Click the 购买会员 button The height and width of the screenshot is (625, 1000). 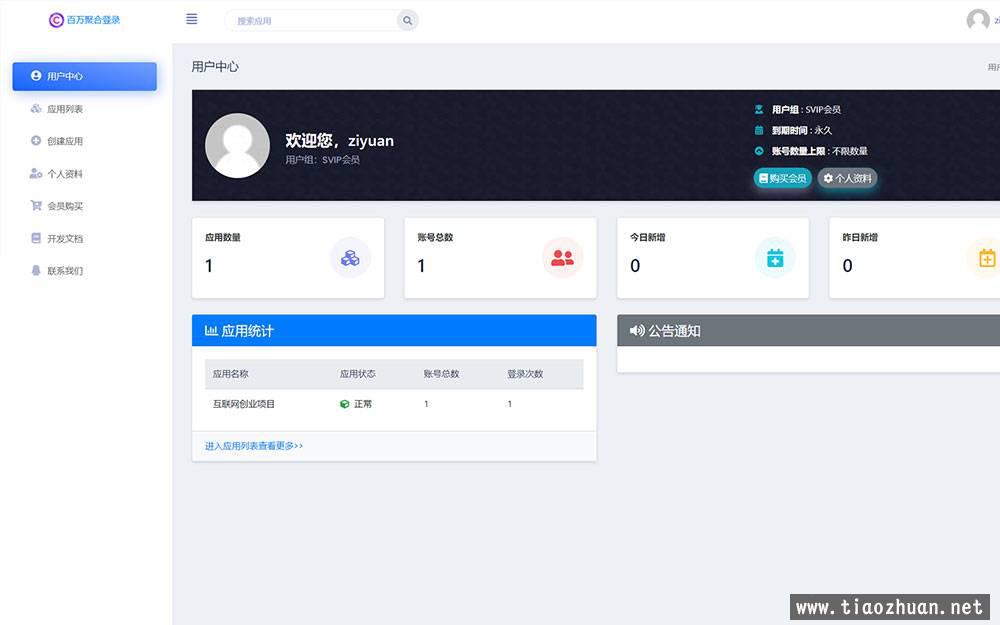[x=782, y=178]
